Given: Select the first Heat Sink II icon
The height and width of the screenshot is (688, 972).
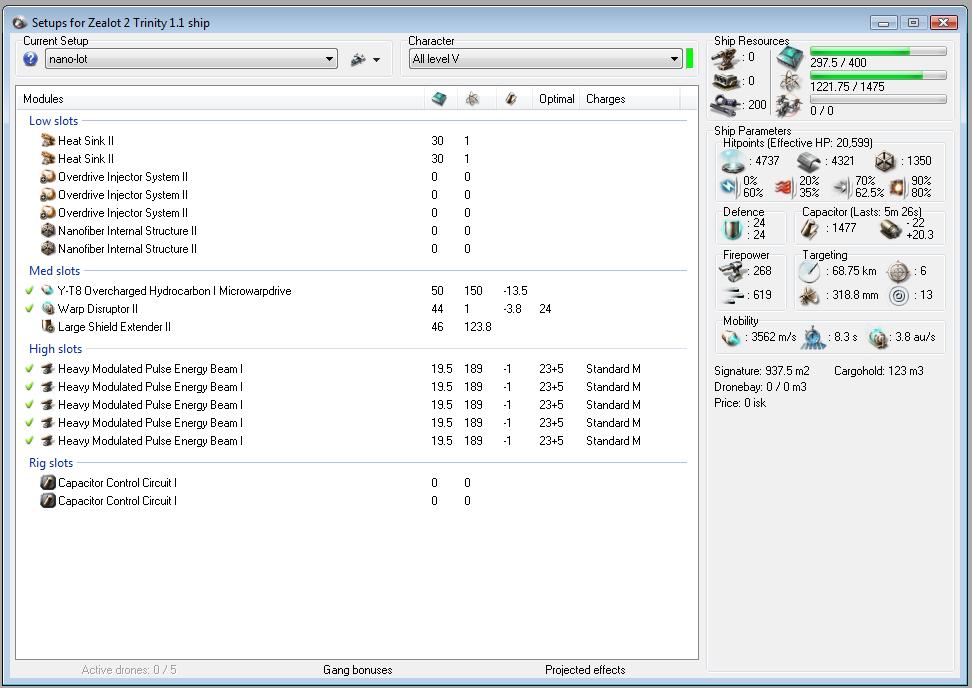Looking at the screenshot, I should pos(48,141).
